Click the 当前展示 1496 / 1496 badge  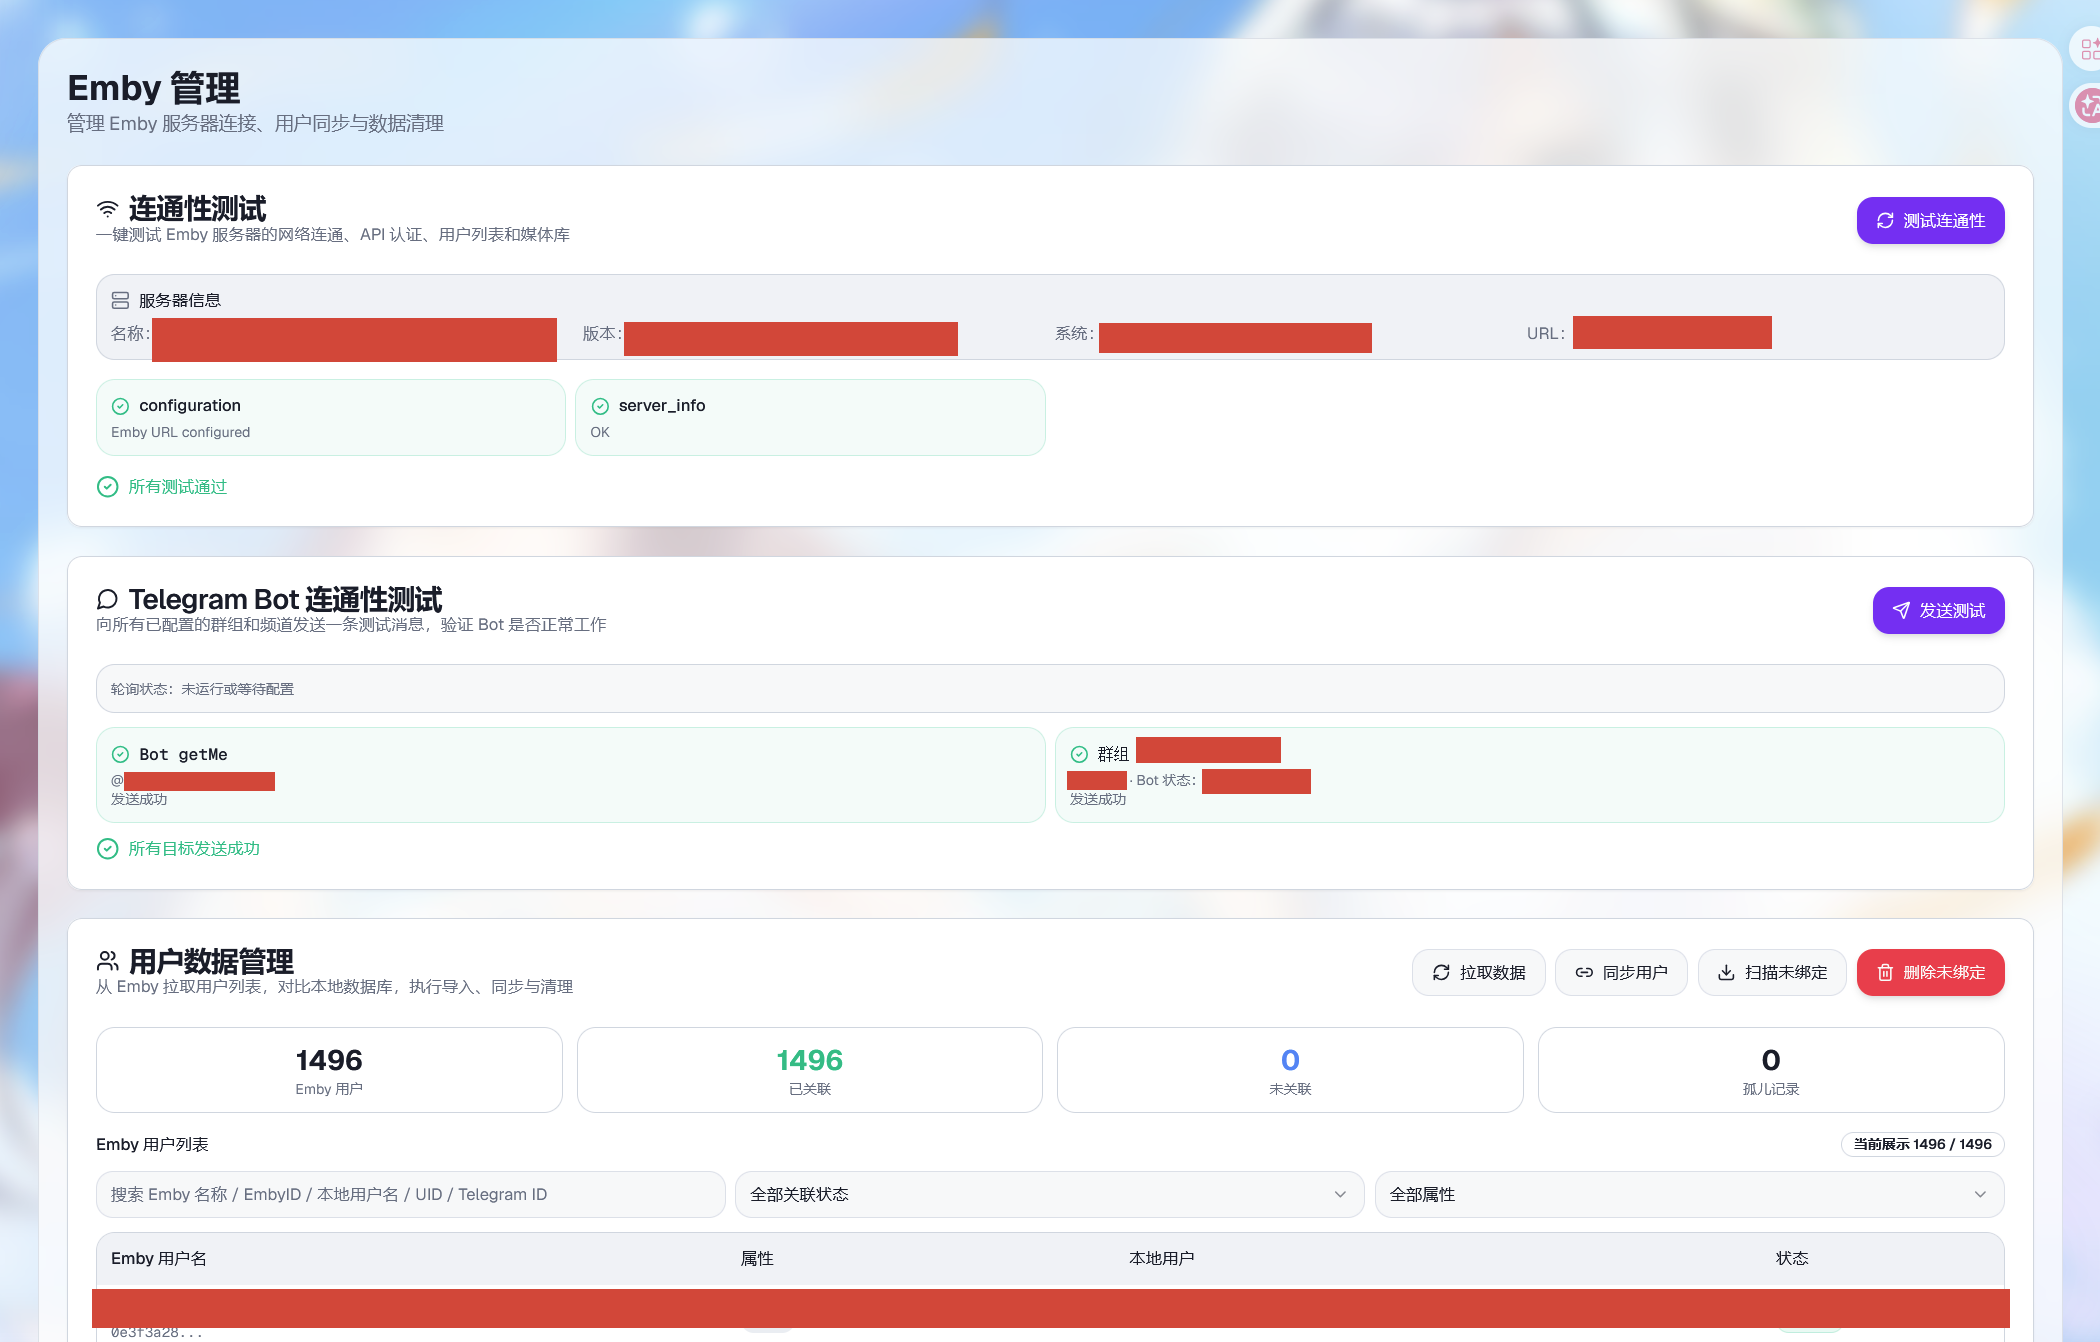coord(1922,1144)
